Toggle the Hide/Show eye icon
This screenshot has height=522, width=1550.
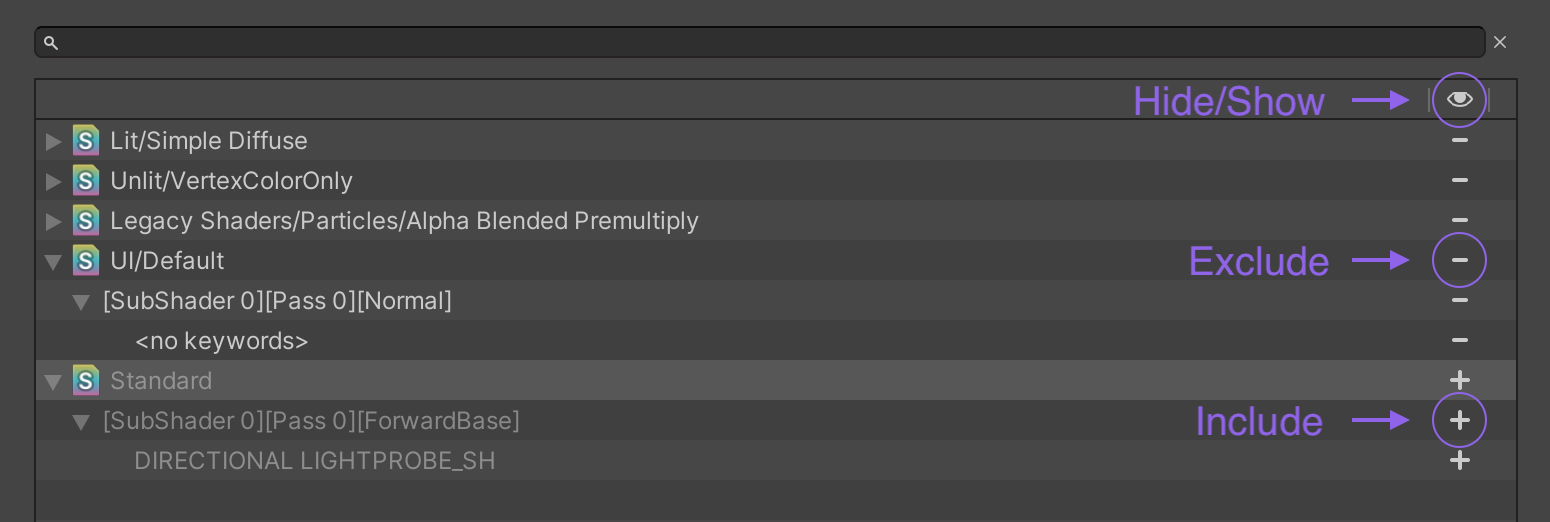click(x=1459, y=99)
